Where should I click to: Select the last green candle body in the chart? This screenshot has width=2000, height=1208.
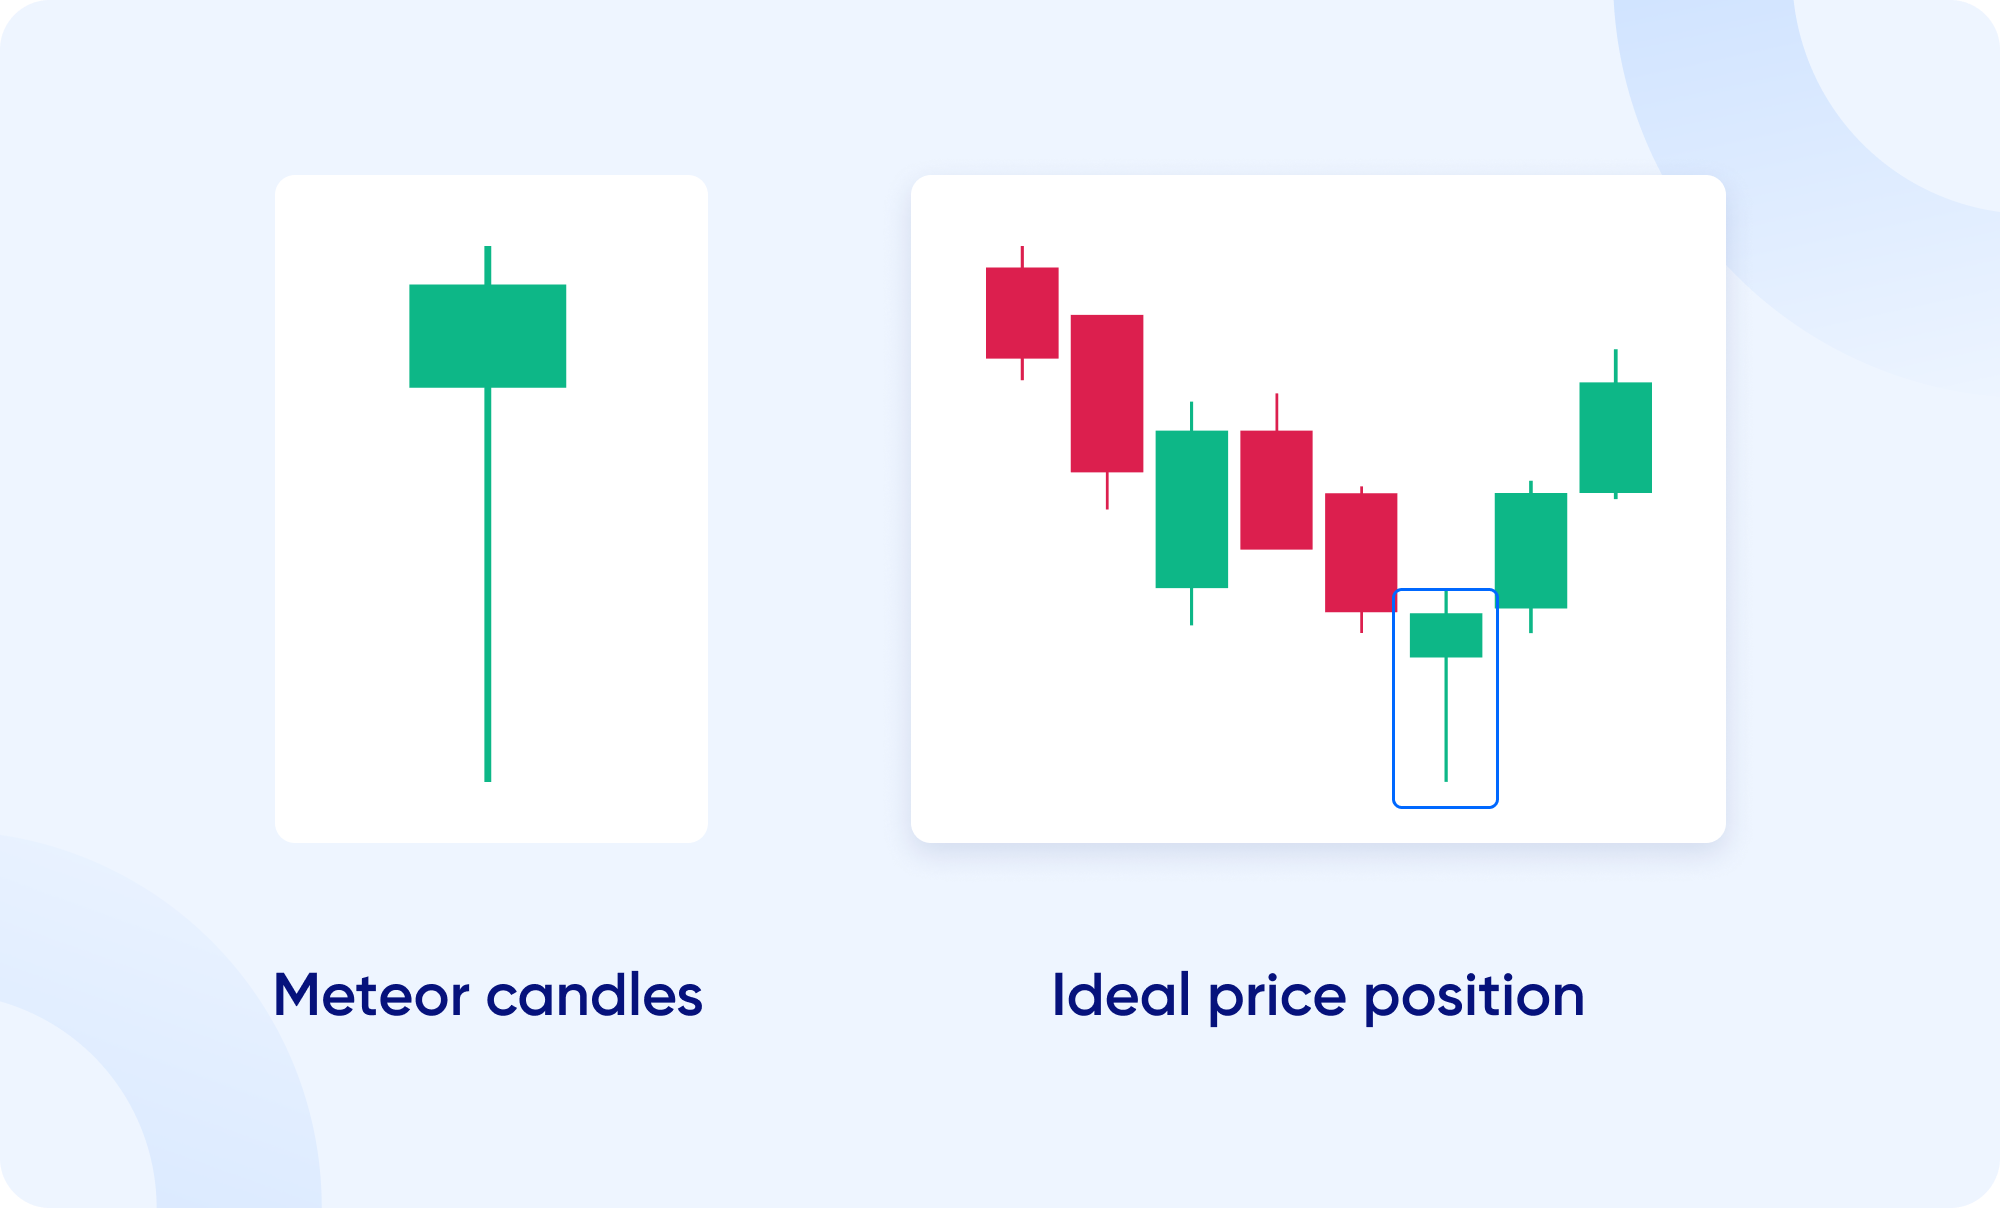[x=1615, y=437]
